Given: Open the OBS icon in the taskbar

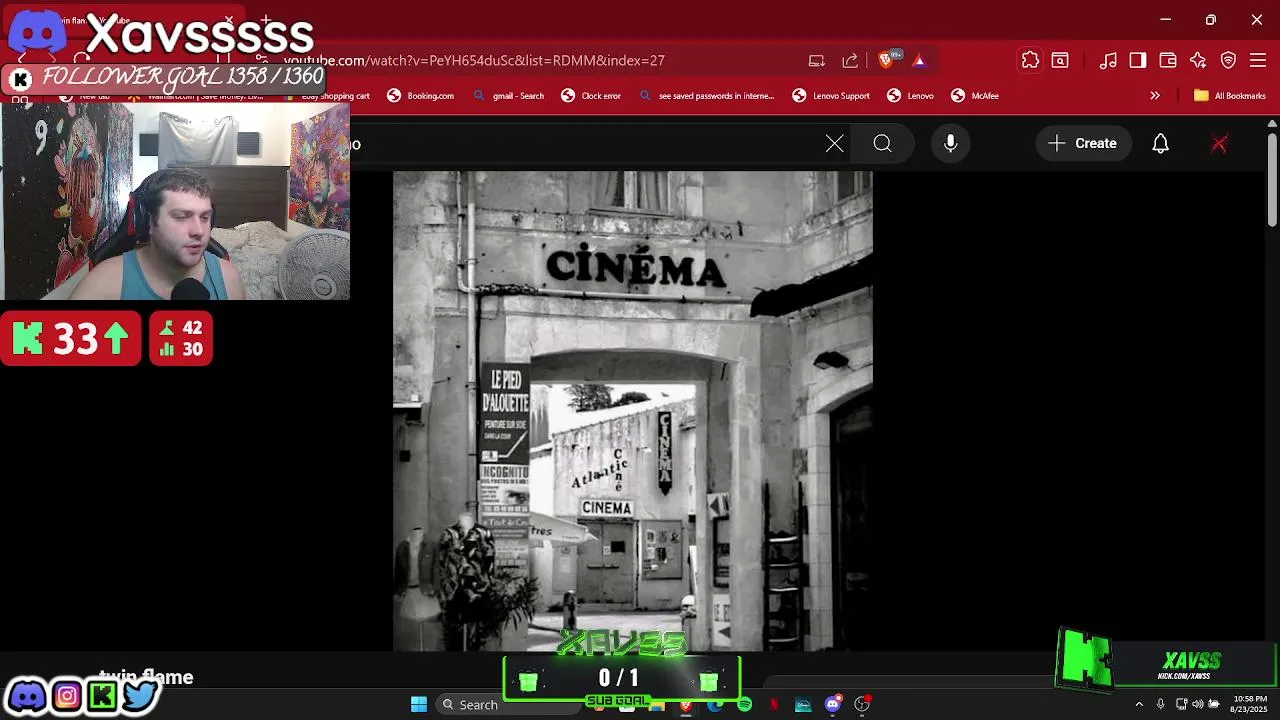Looking at the screenshot, I should (862, 705).
